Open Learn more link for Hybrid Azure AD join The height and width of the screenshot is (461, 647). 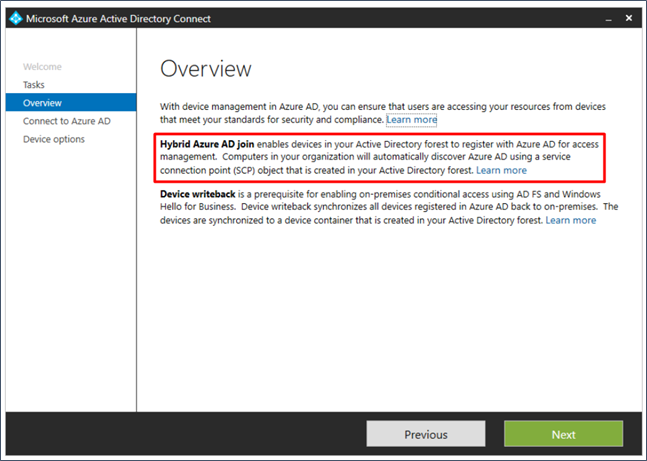coord(501,170)
